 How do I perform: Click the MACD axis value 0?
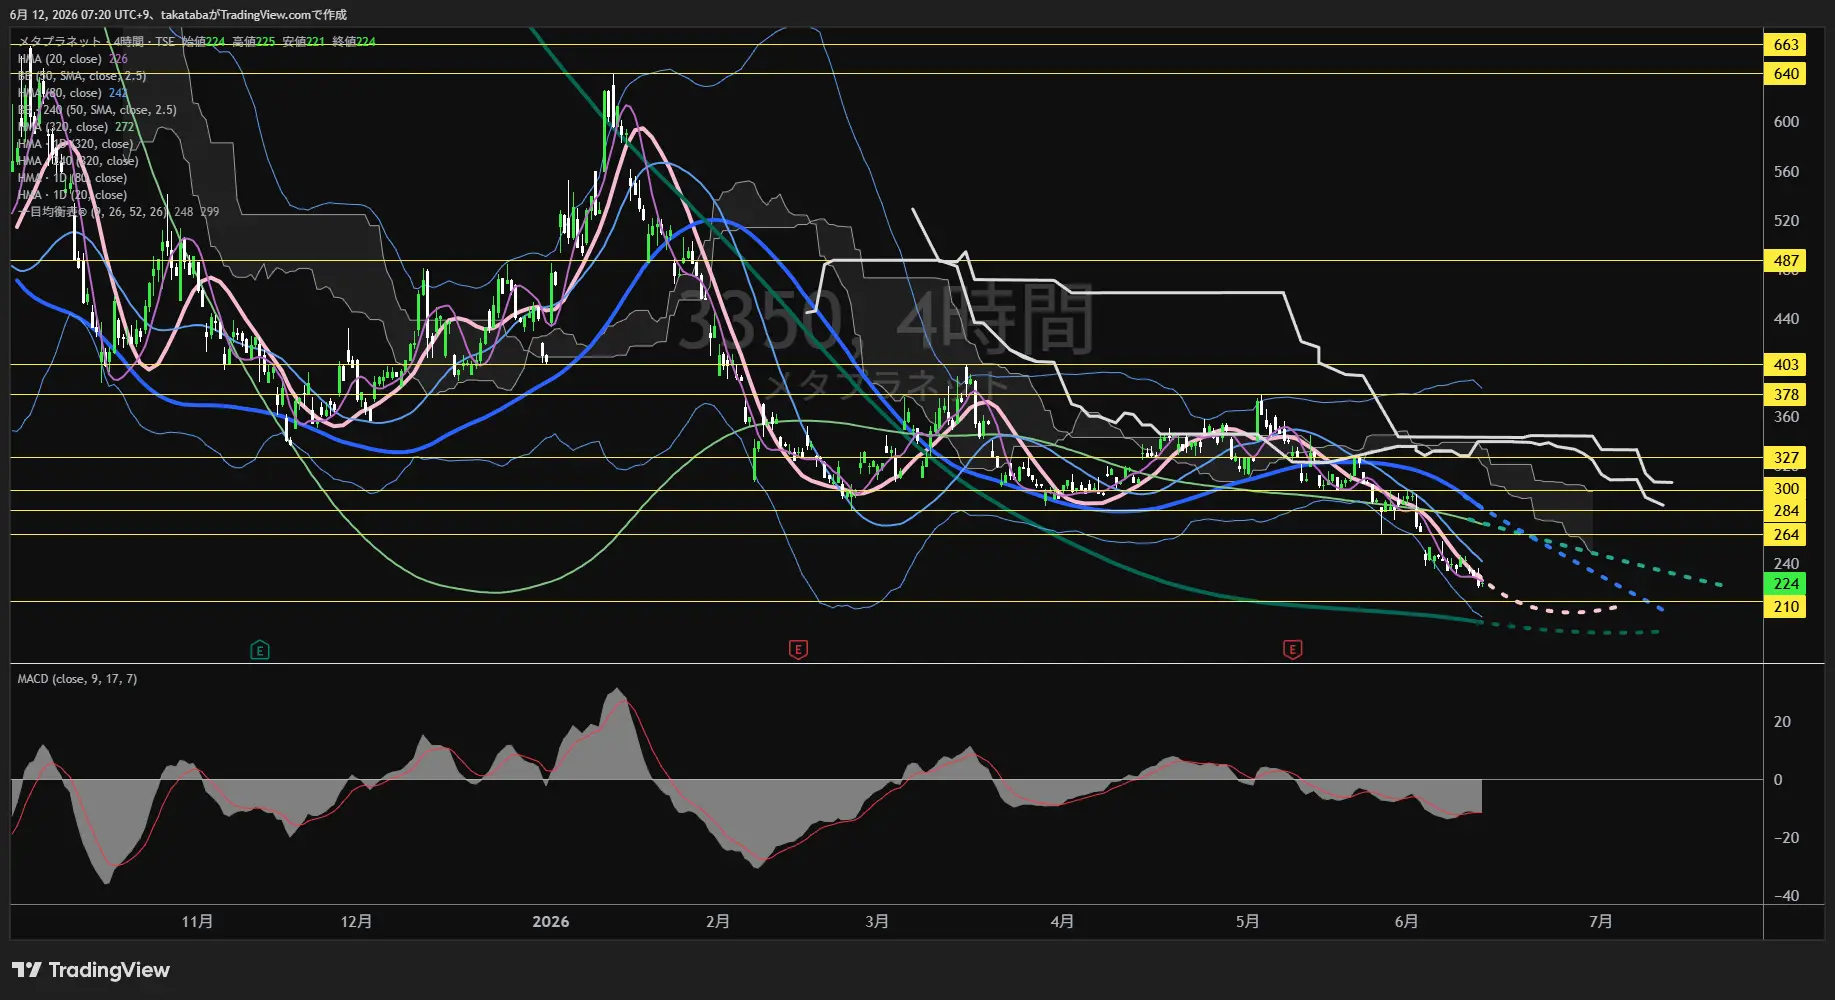pos(1777,780)
